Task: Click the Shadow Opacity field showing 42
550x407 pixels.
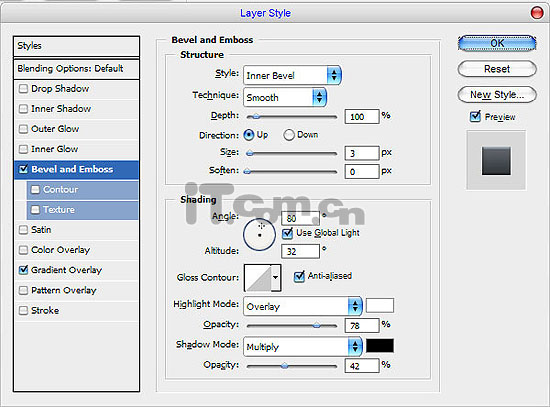Action: click(x=362, y=366)
